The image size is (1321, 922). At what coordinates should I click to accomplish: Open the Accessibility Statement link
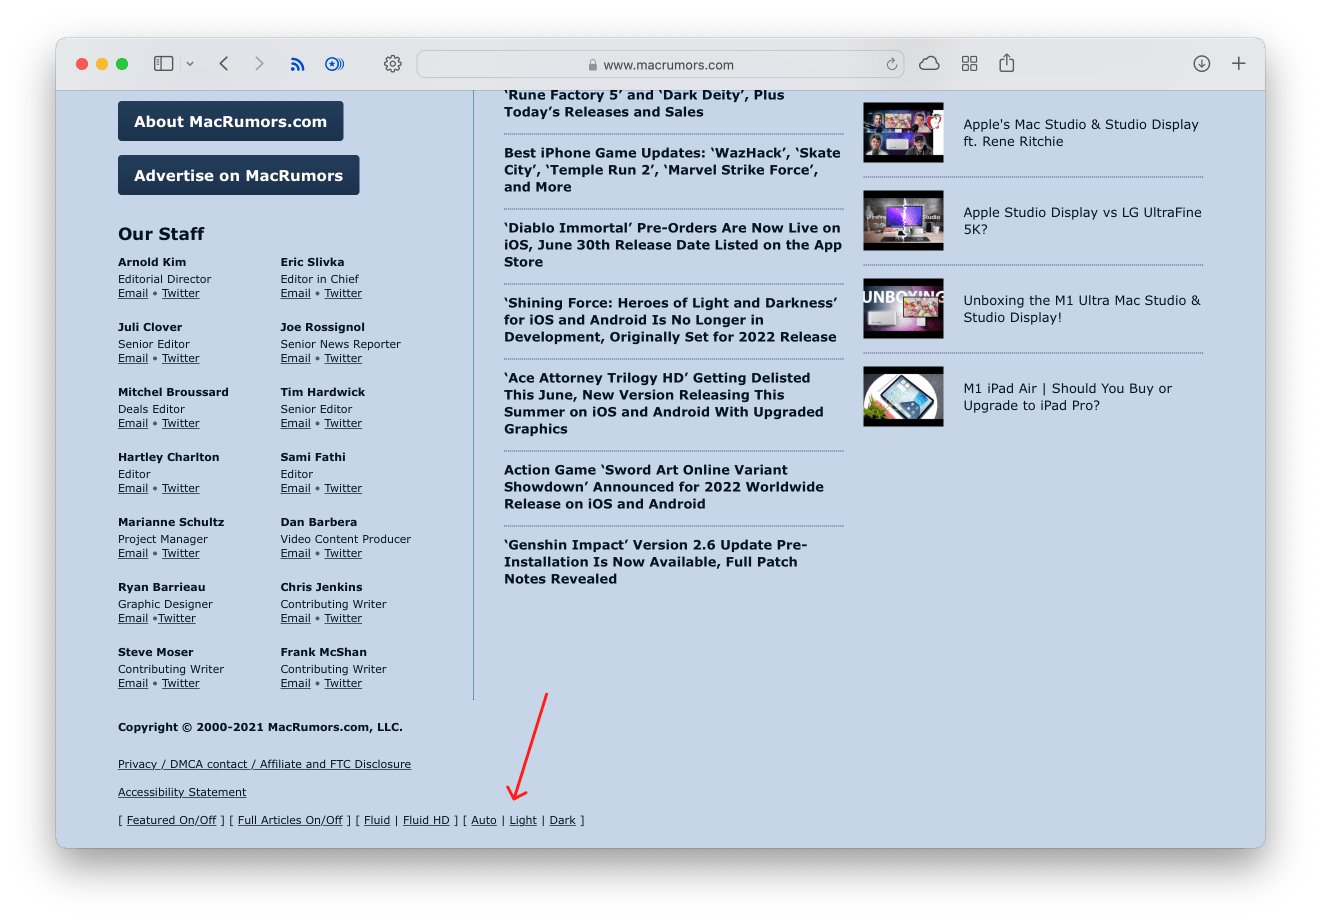click(182, 792)
